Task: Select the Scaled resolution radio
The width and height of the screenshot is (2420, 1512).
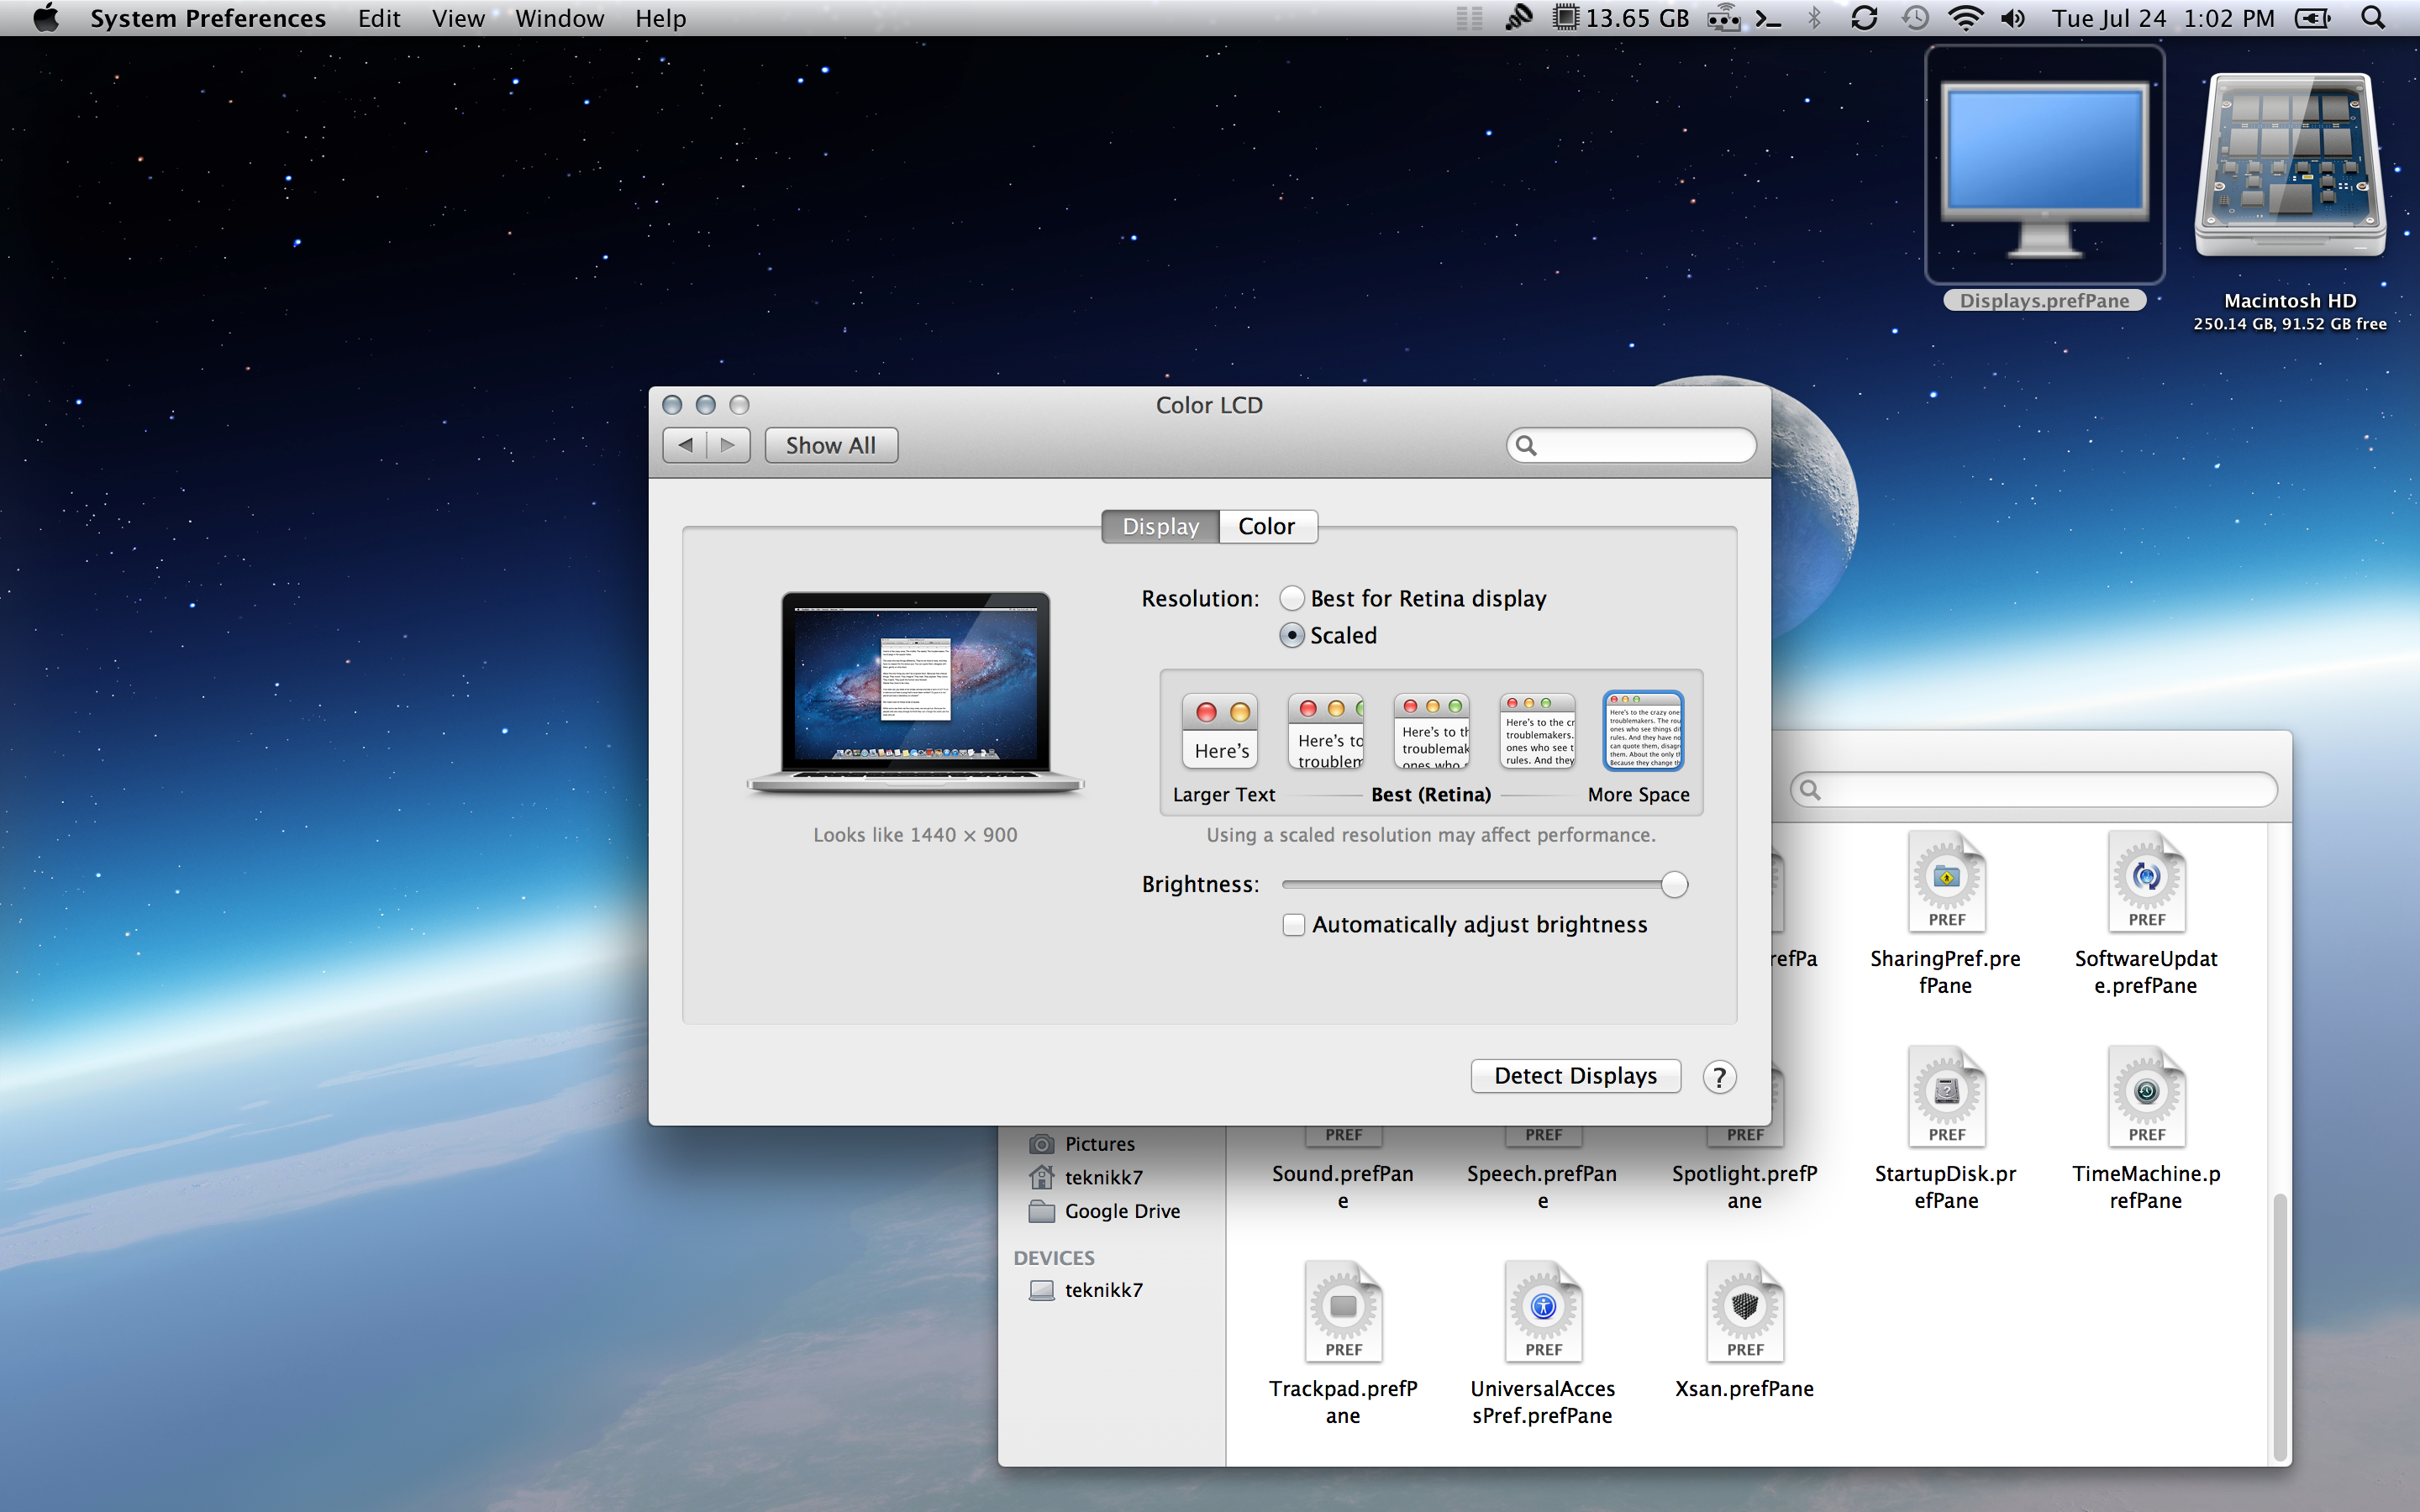Action: [x=1292, y=635]
